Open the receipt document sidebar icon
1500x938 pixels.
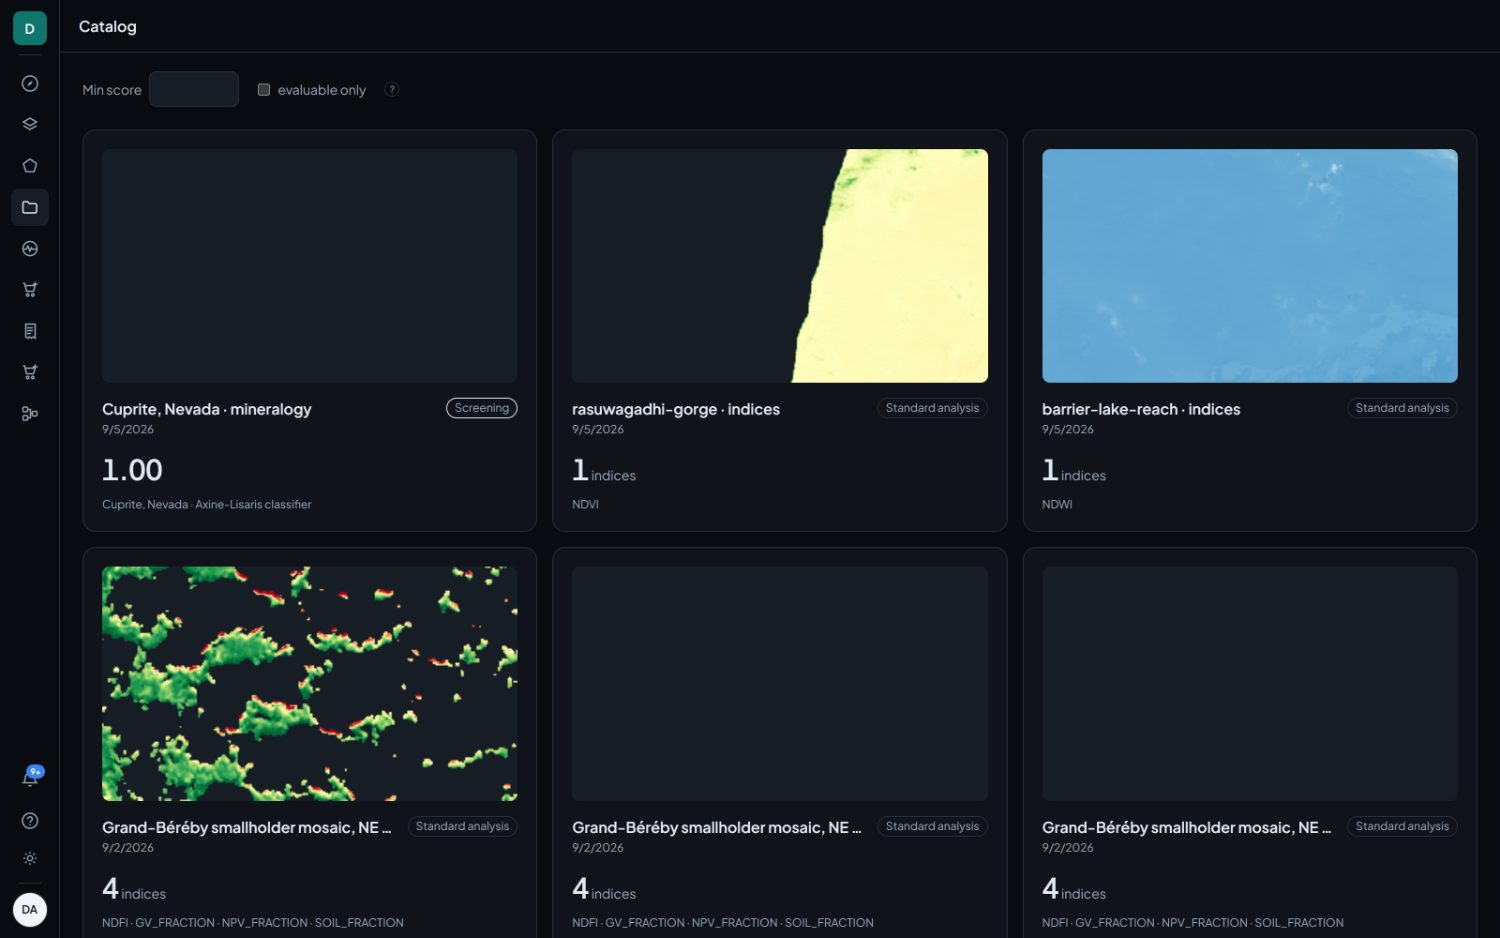[30, 331]
